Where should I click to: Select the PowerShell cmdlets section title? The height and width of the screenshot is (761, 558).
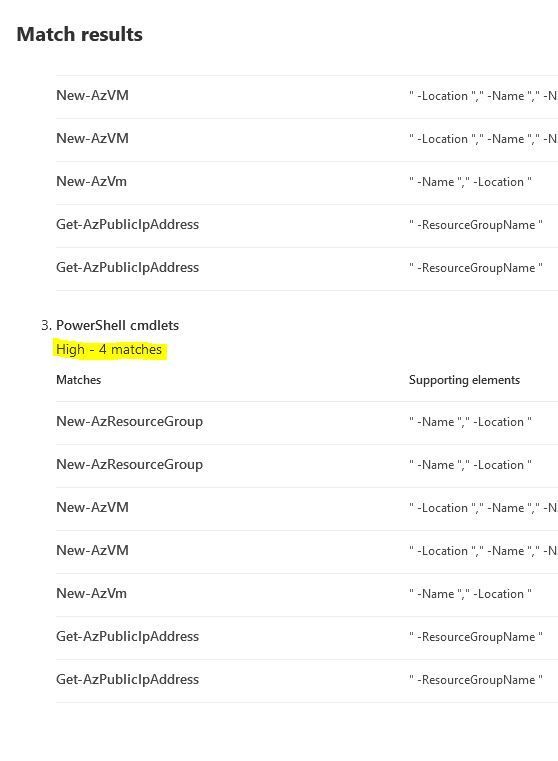pos(117,325)
